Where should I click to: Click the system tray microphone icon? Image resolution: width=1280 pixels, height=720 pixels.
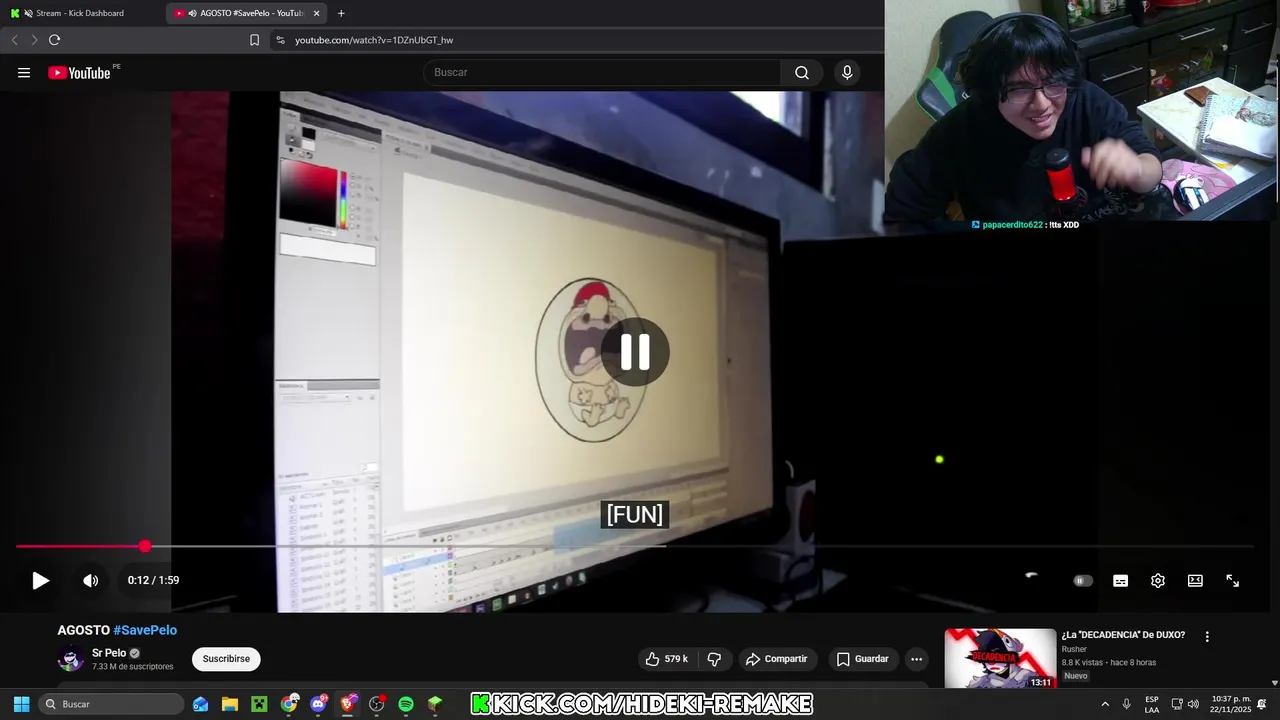coord(1127,704)
